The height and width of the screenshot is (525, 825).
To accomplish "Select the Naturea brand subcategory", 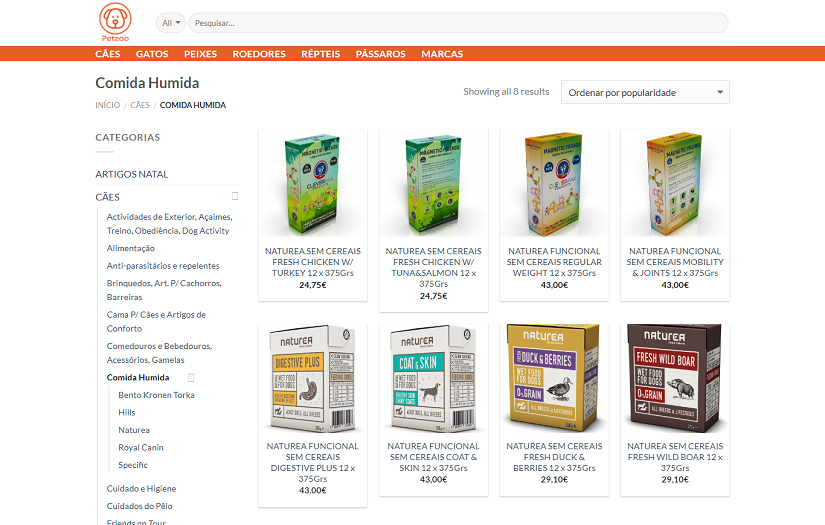I will (134, 430).
